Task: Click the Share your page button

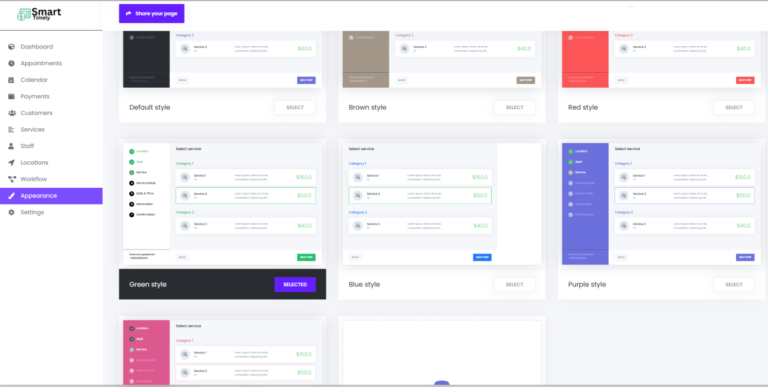Action: click(x=151, y=14)
